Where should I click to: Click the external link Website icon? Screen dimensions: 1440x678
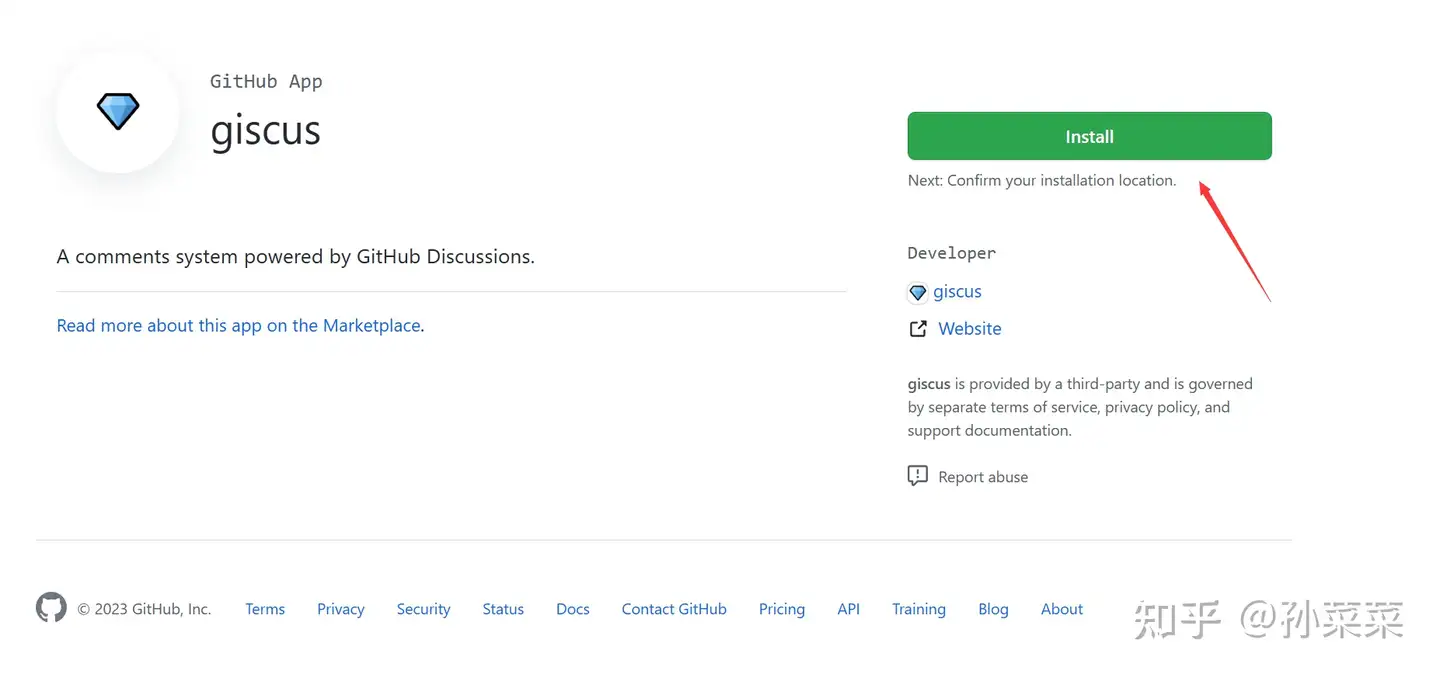pos(917,329)
